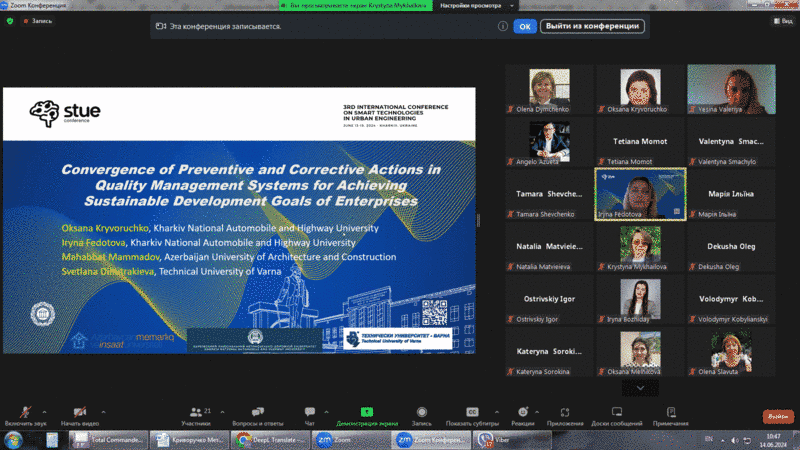Select Iryna Bozhidav video thumbnail

pyautogui.click(x=640, y=299)
